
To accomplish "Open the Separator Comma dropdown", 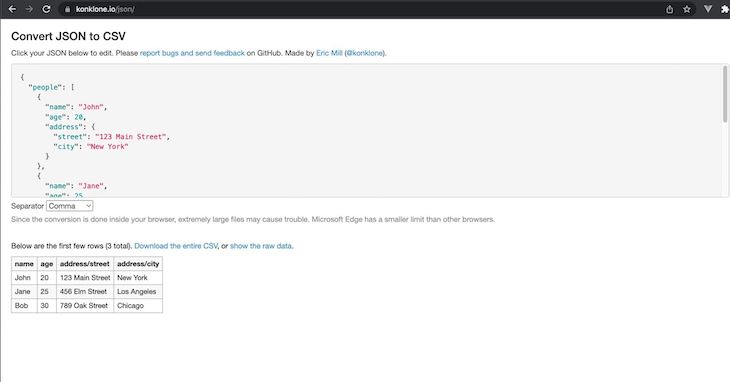I will [69, 206].
